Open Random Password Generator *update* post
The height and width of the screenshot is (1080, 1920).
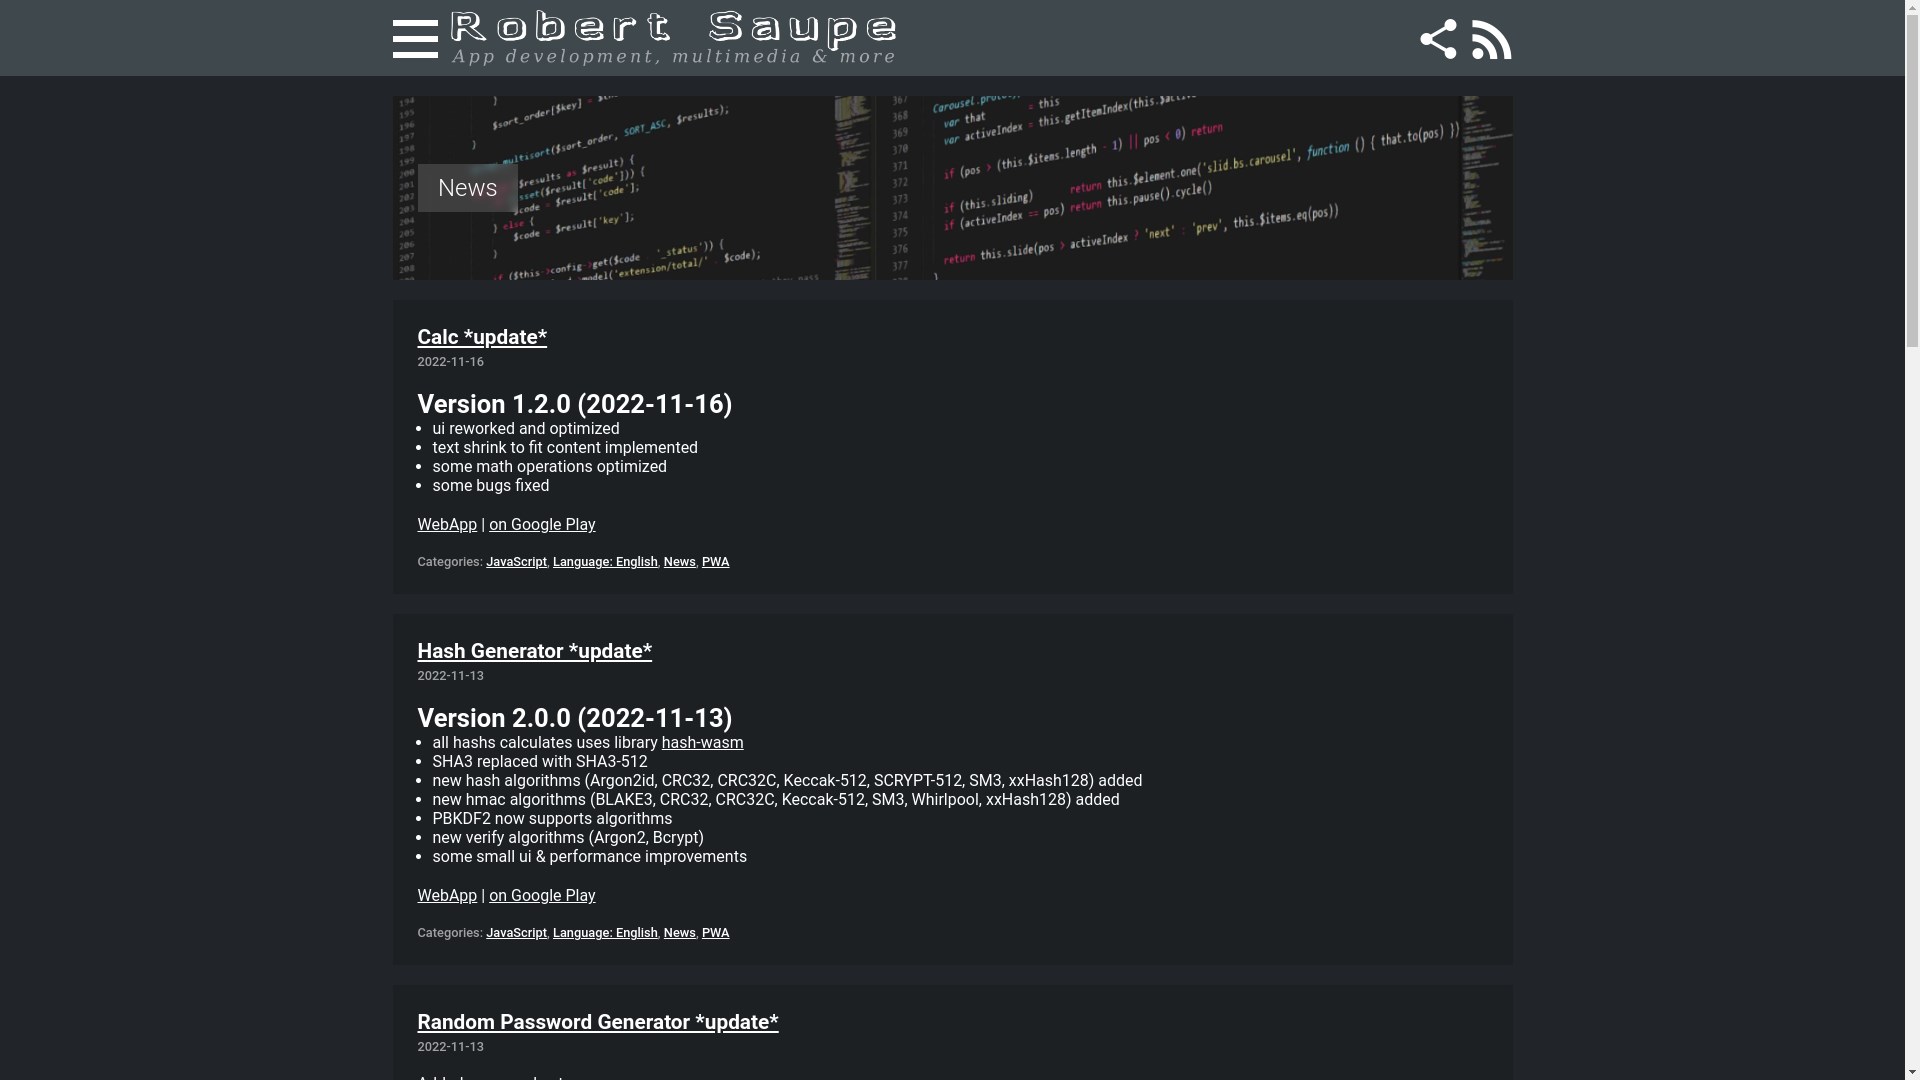[x=597, y=1022]
